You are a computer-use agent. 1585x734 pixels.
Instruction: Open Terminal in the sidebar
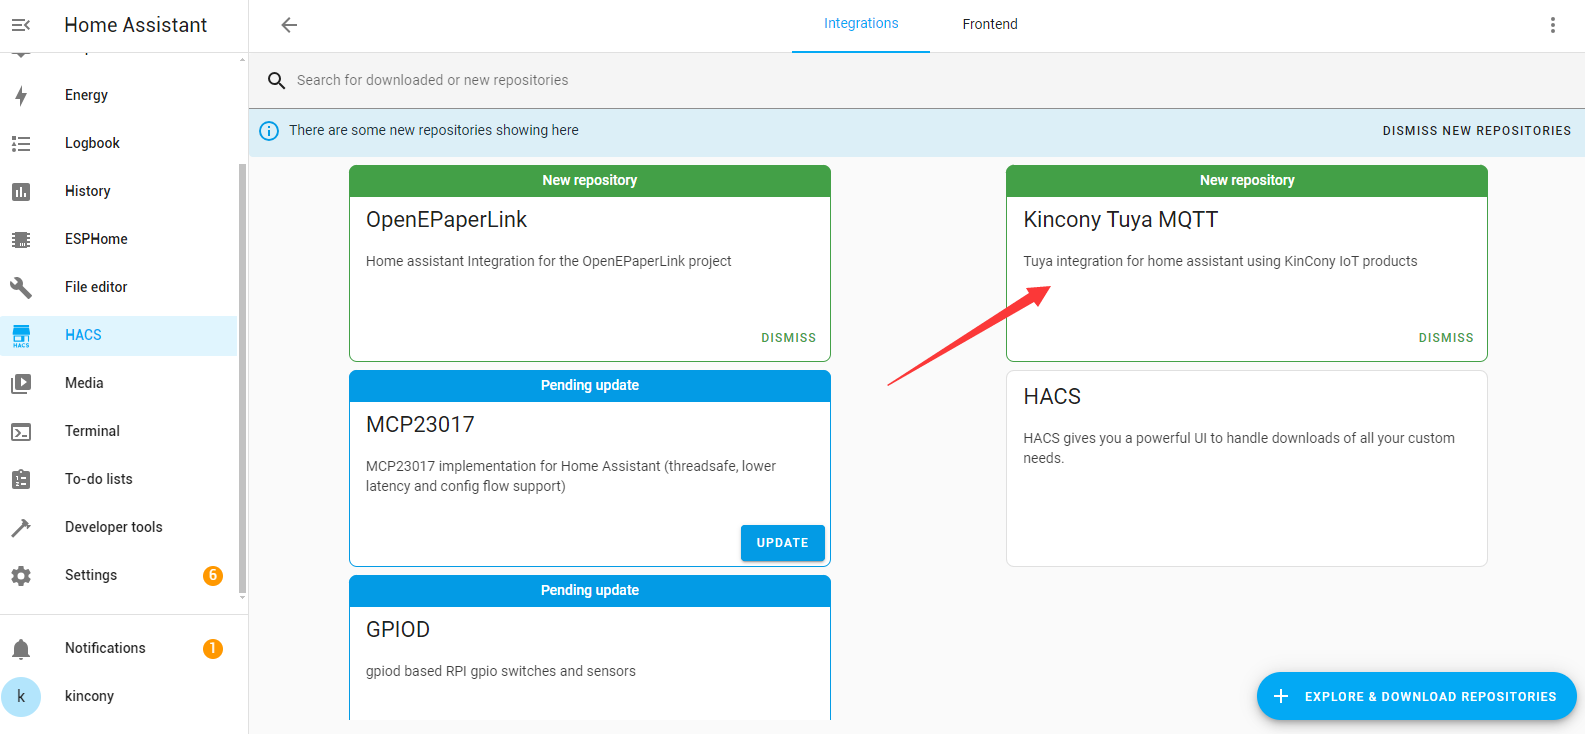pos(119,431)
